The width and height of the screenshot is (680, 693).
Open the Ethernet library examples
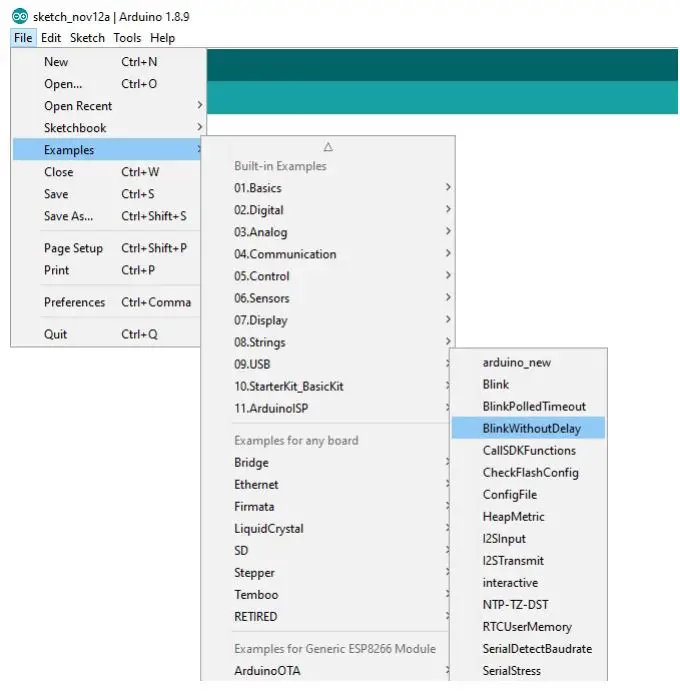[x=326, y=485]
